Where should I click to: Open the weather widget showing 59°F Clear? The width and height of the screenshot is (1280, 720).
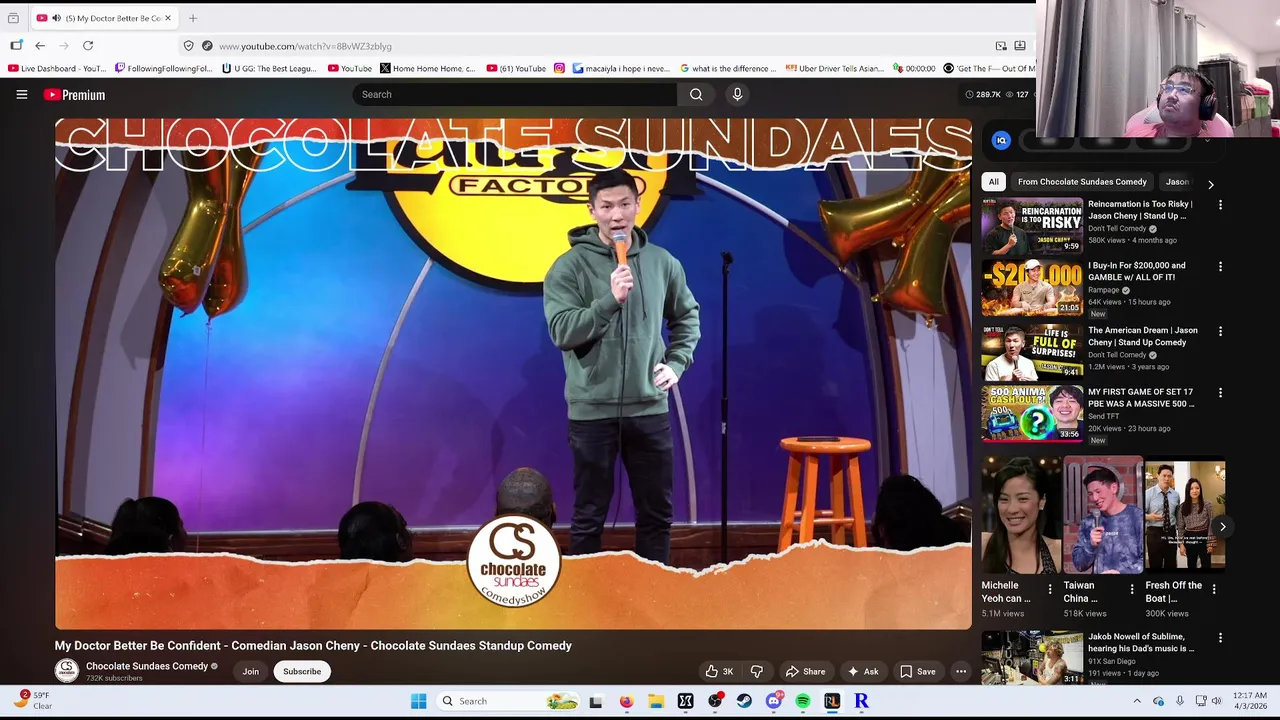(x=33, y=701)
